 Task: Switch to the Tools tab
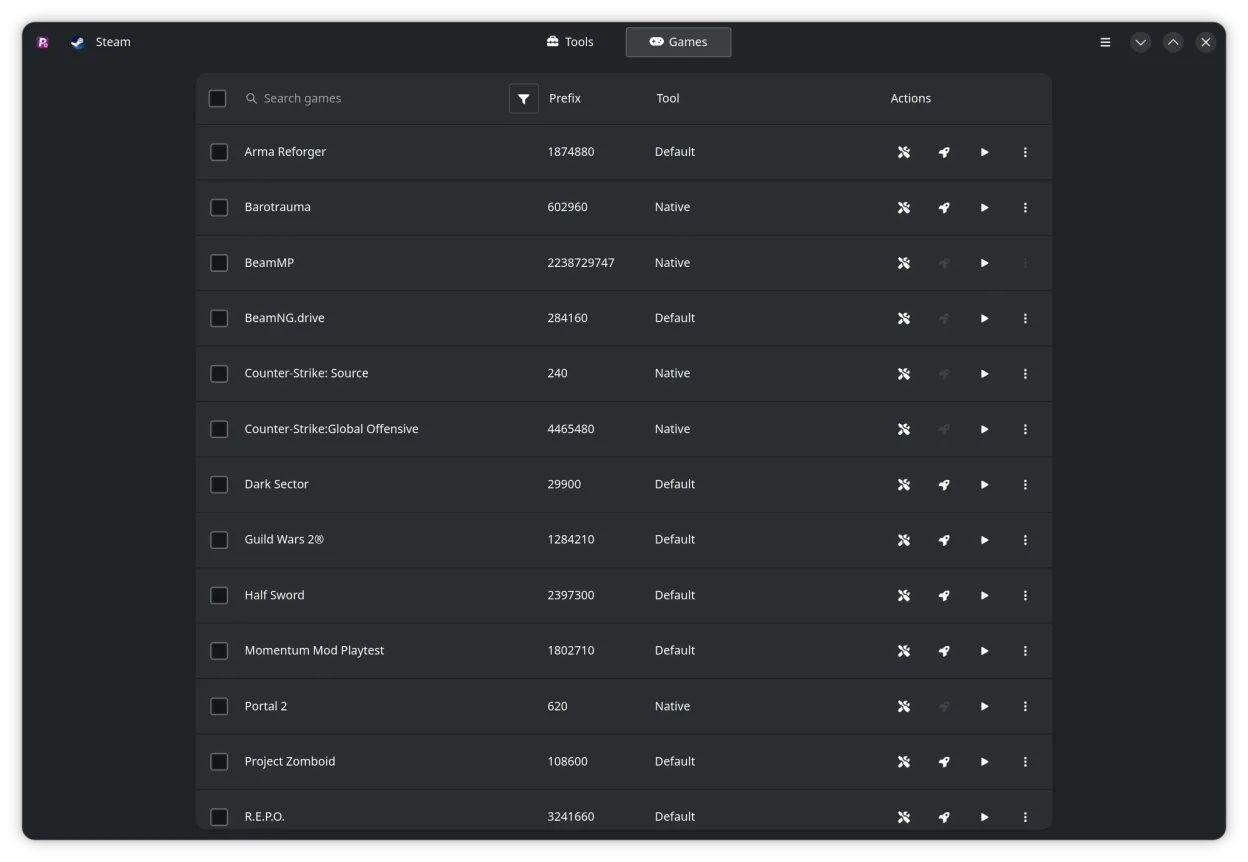click(570, 42)
